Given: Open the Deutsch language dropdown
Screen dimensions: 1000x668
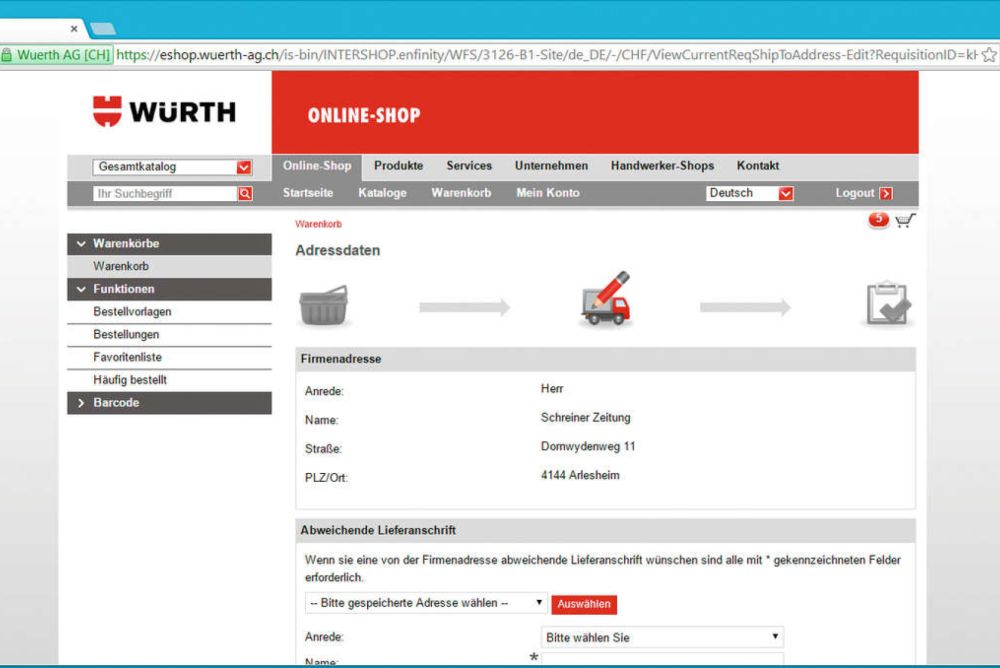Looking at the screenshot, I should coord(749,193).
